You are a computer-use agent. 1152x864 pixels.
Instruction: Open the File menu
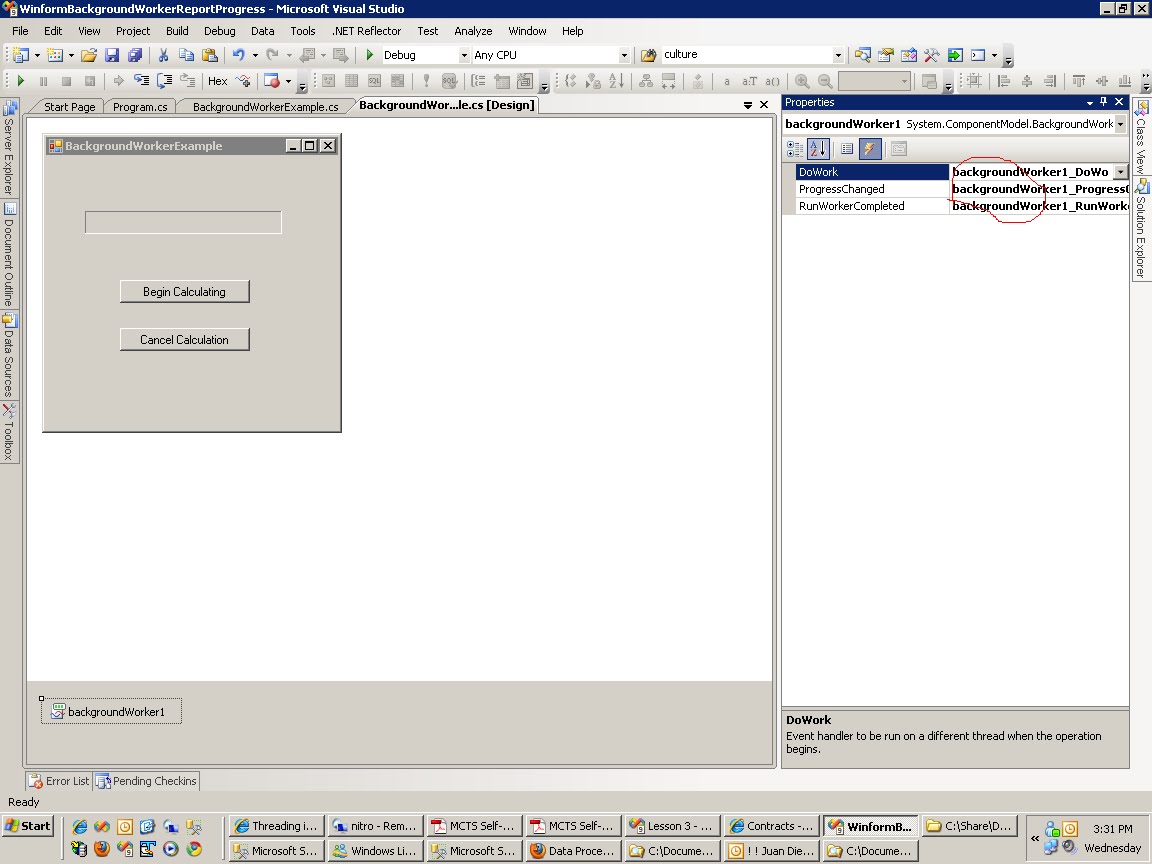coord(21,31)
